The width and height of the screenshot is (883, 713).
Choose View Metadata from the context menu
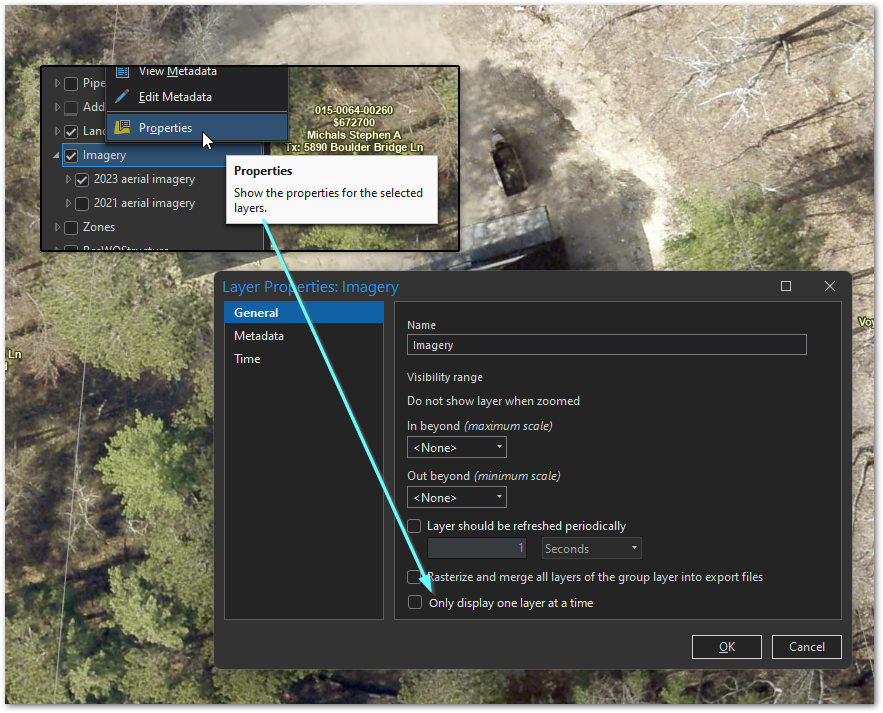(x=180, y=71)
